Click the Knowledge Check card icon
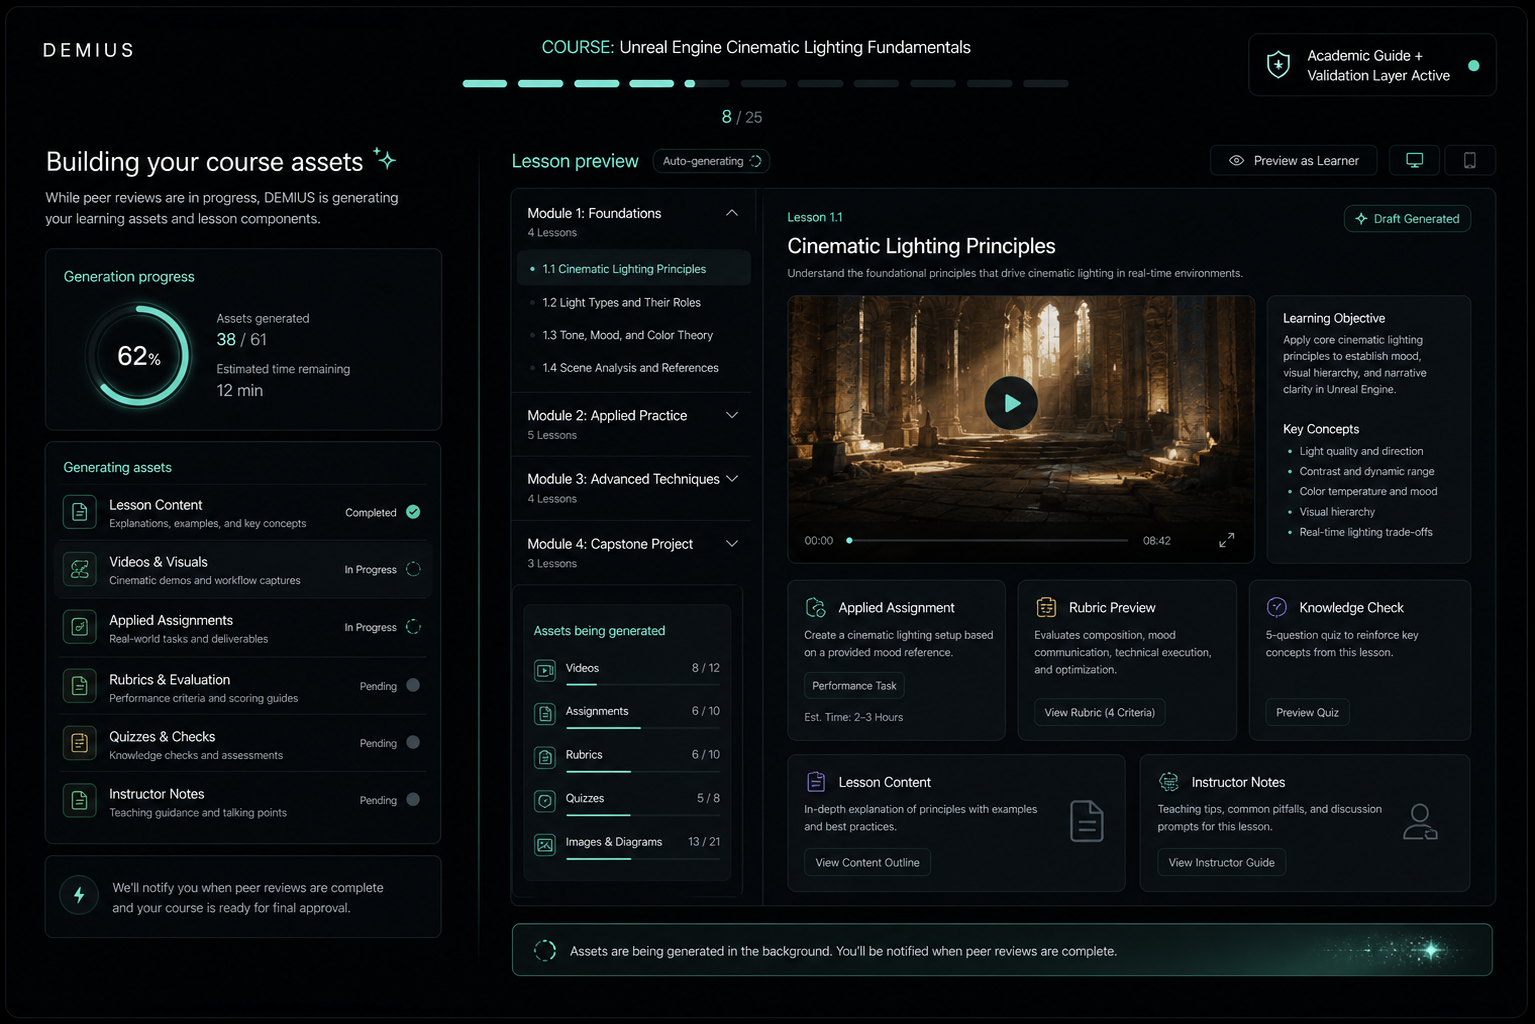The image size is (1535, 1024). (x=1277, y=607)
